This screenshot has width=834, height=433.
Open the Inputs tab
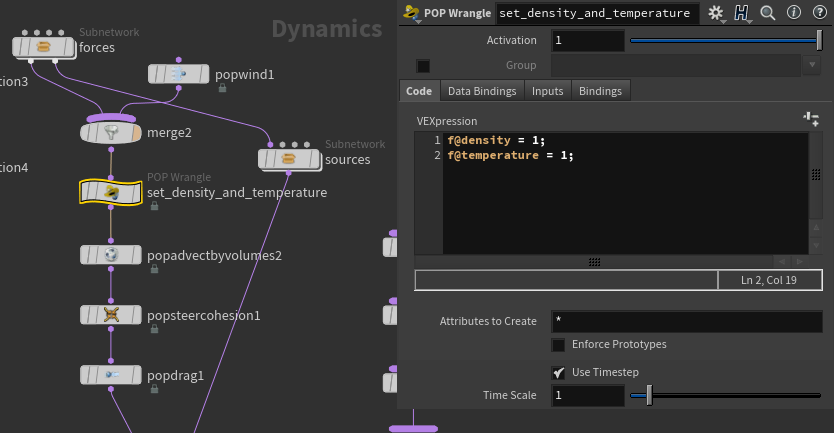547,91
